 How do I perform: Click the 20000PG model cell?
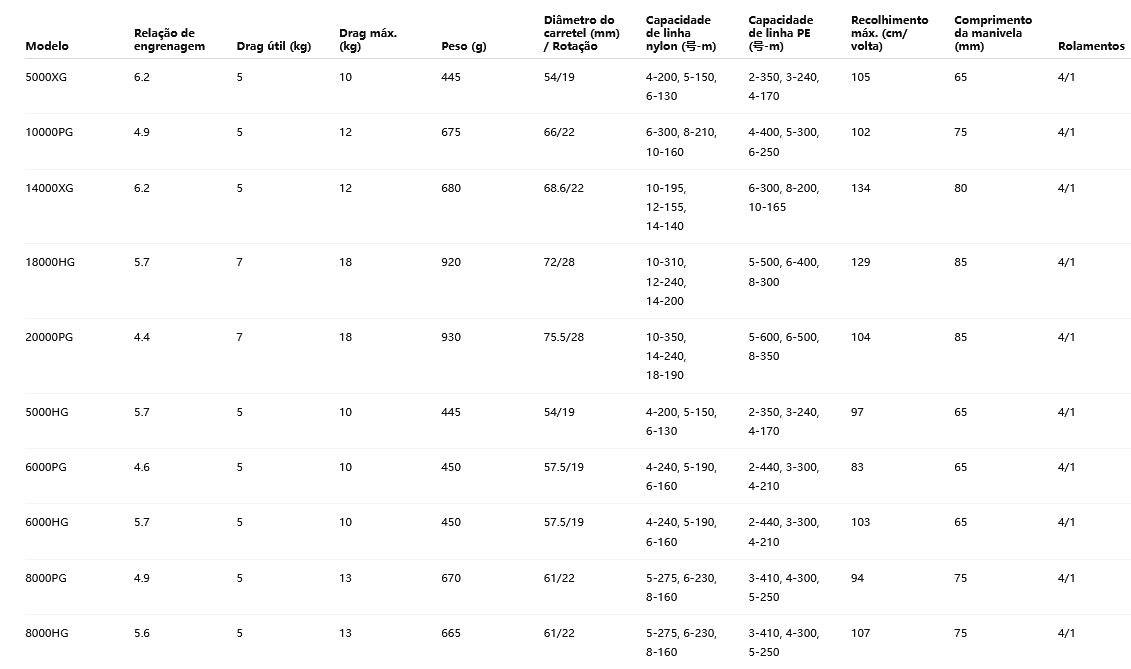(51, 337)
